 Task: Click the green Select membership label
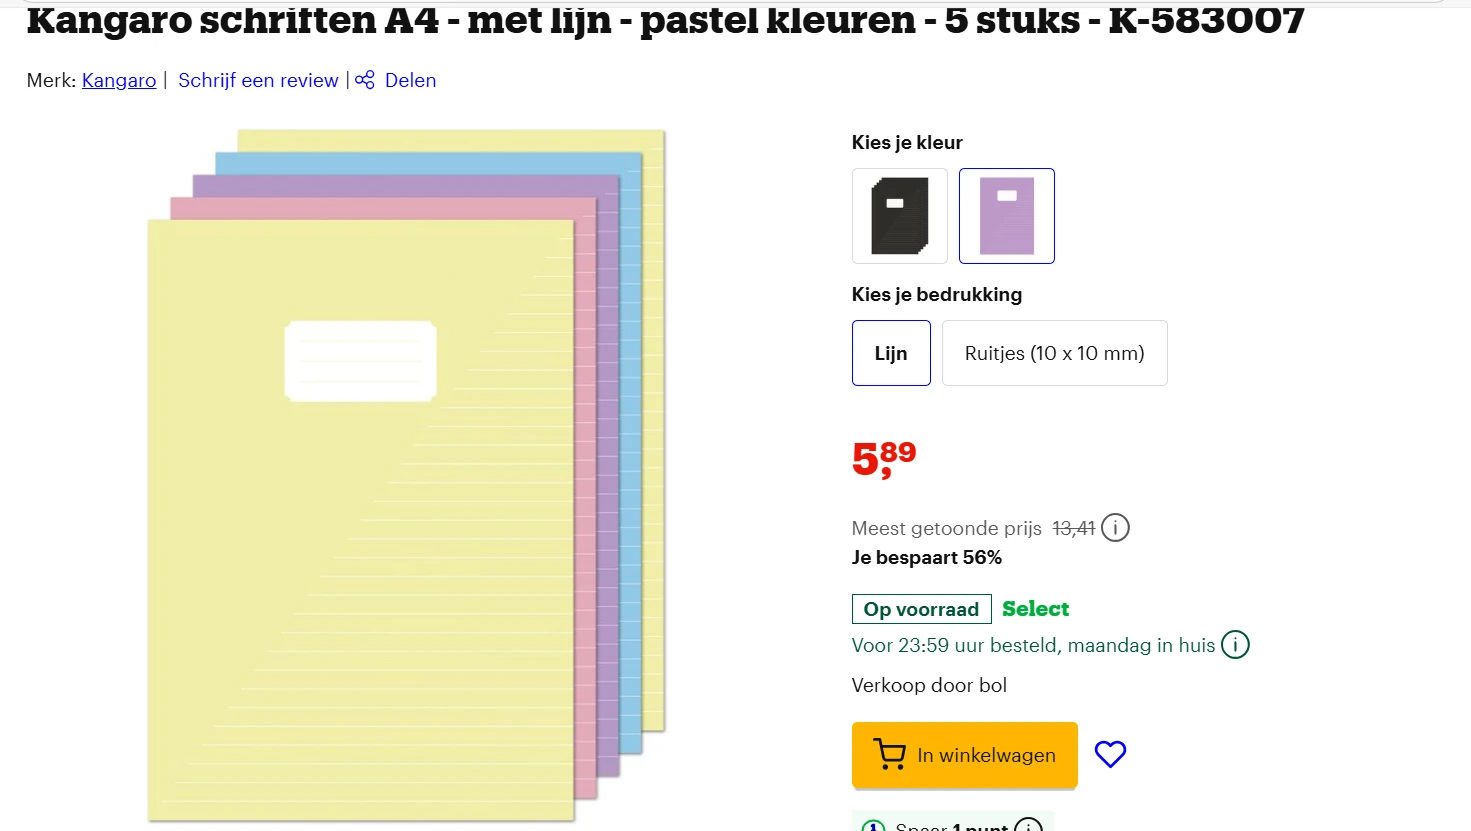[1035, 608]
